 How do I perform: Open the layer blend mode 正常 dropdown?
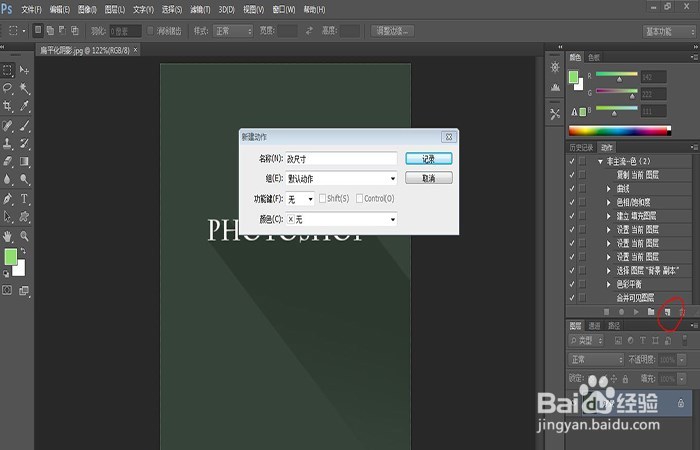596,359
